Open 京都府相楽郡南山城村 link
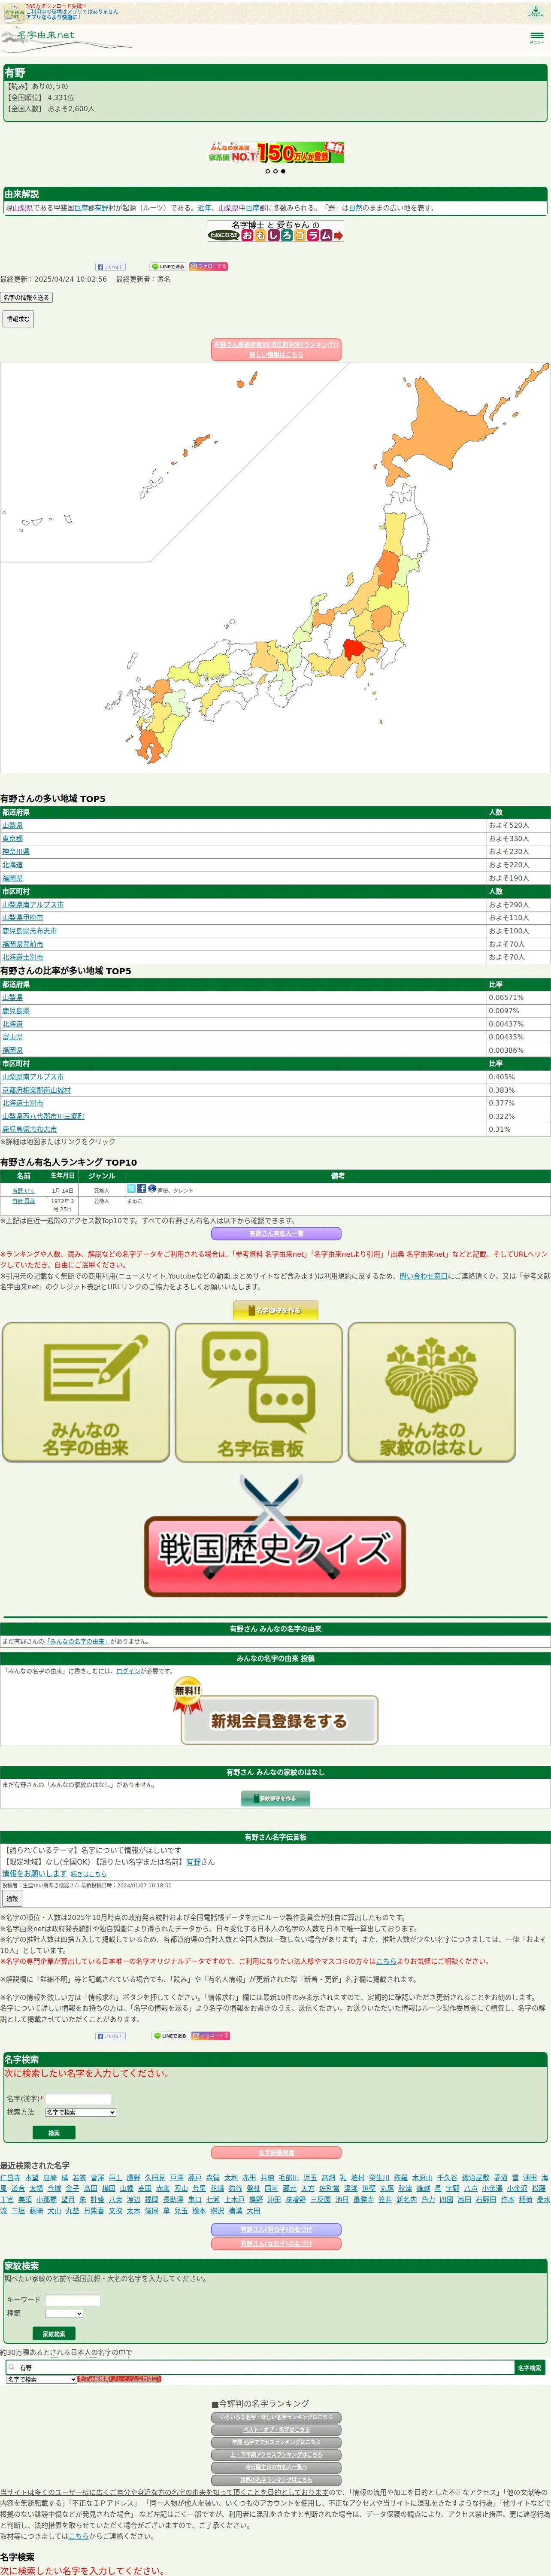 [36, 1090]
